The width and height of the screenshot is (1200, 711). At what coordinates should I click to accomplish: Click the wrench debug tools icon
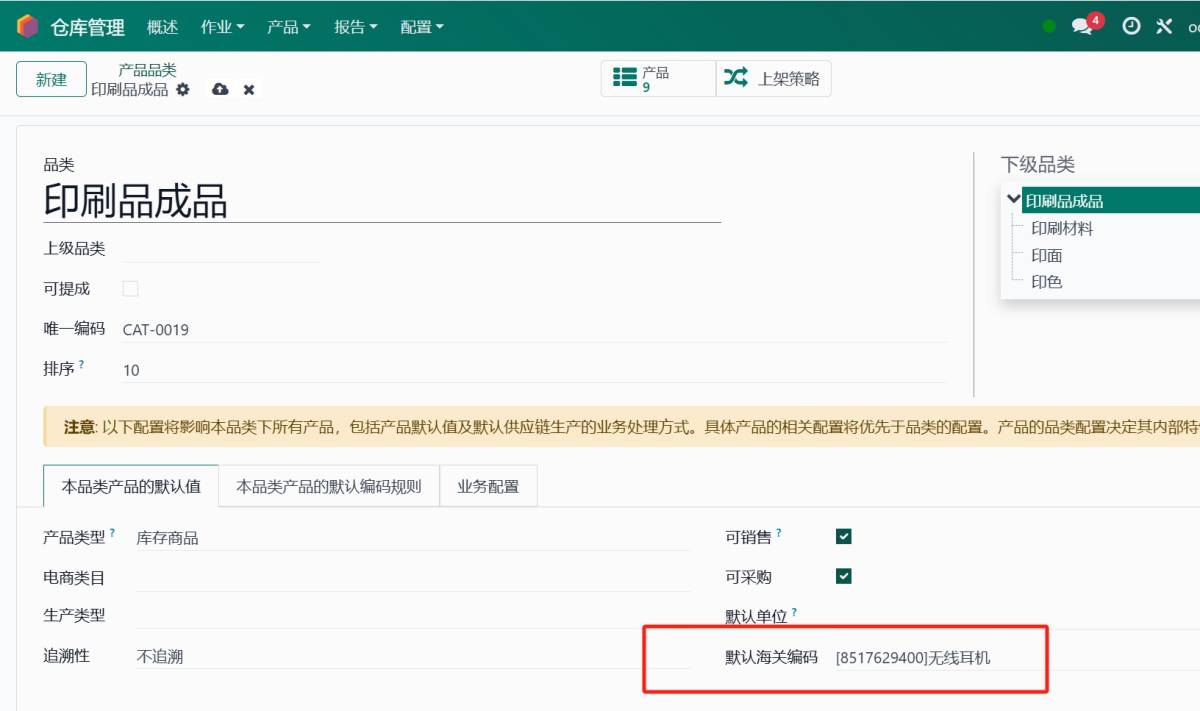pos(1164,27)
